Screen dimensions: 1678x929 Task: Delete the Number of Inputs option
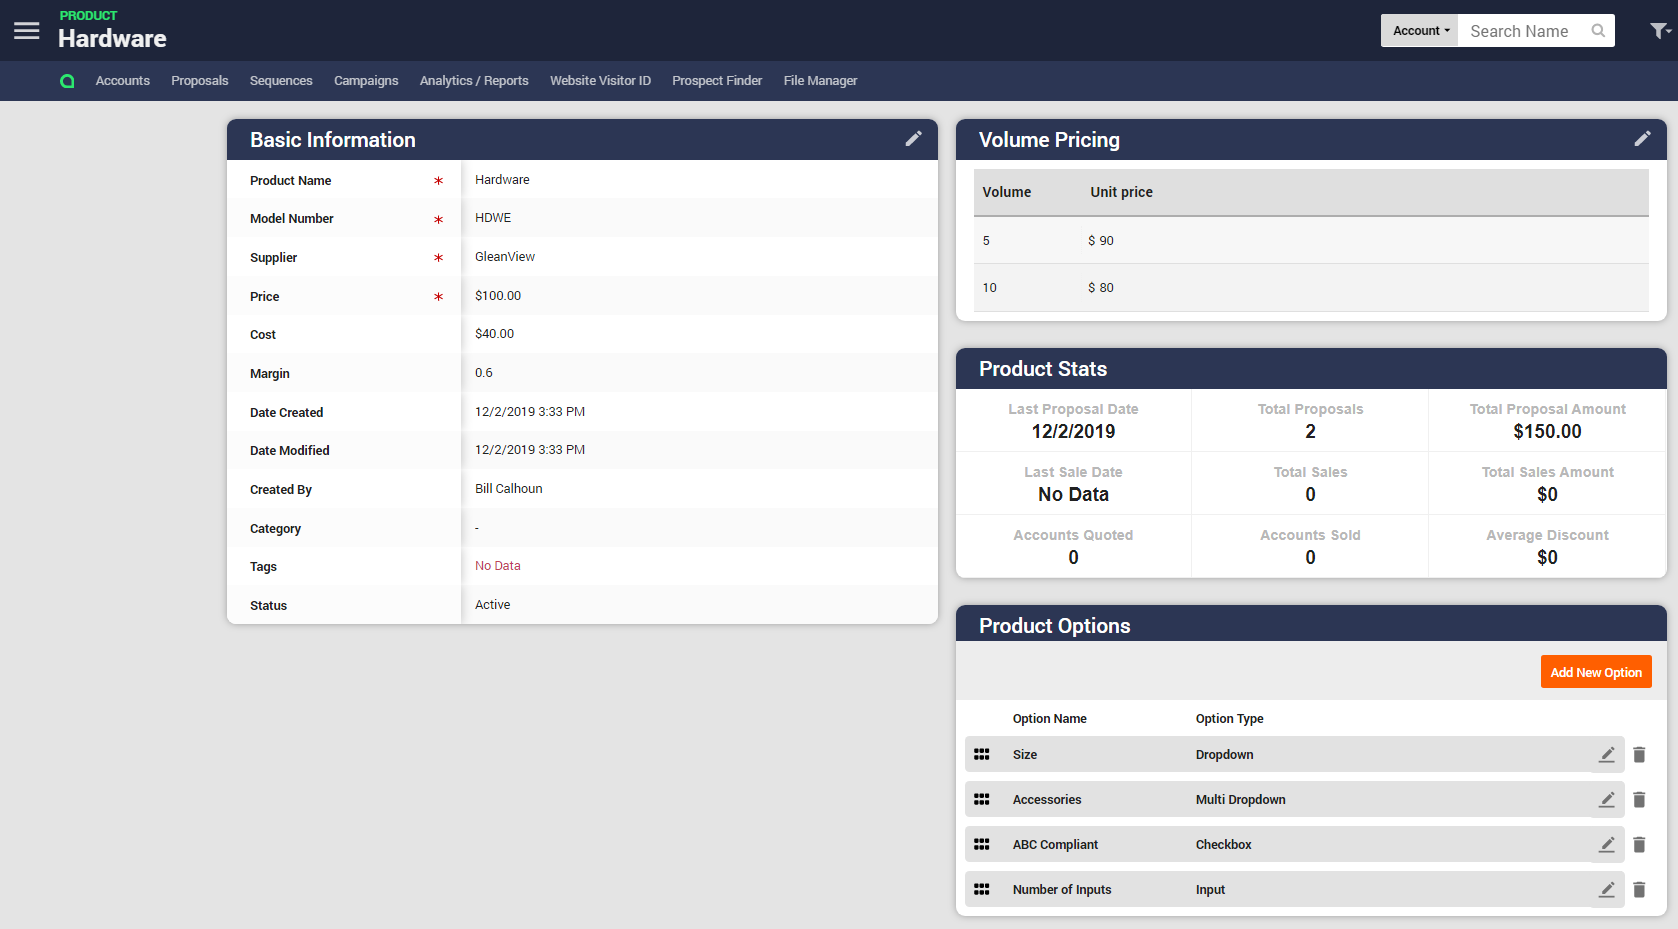(1639, 889)
